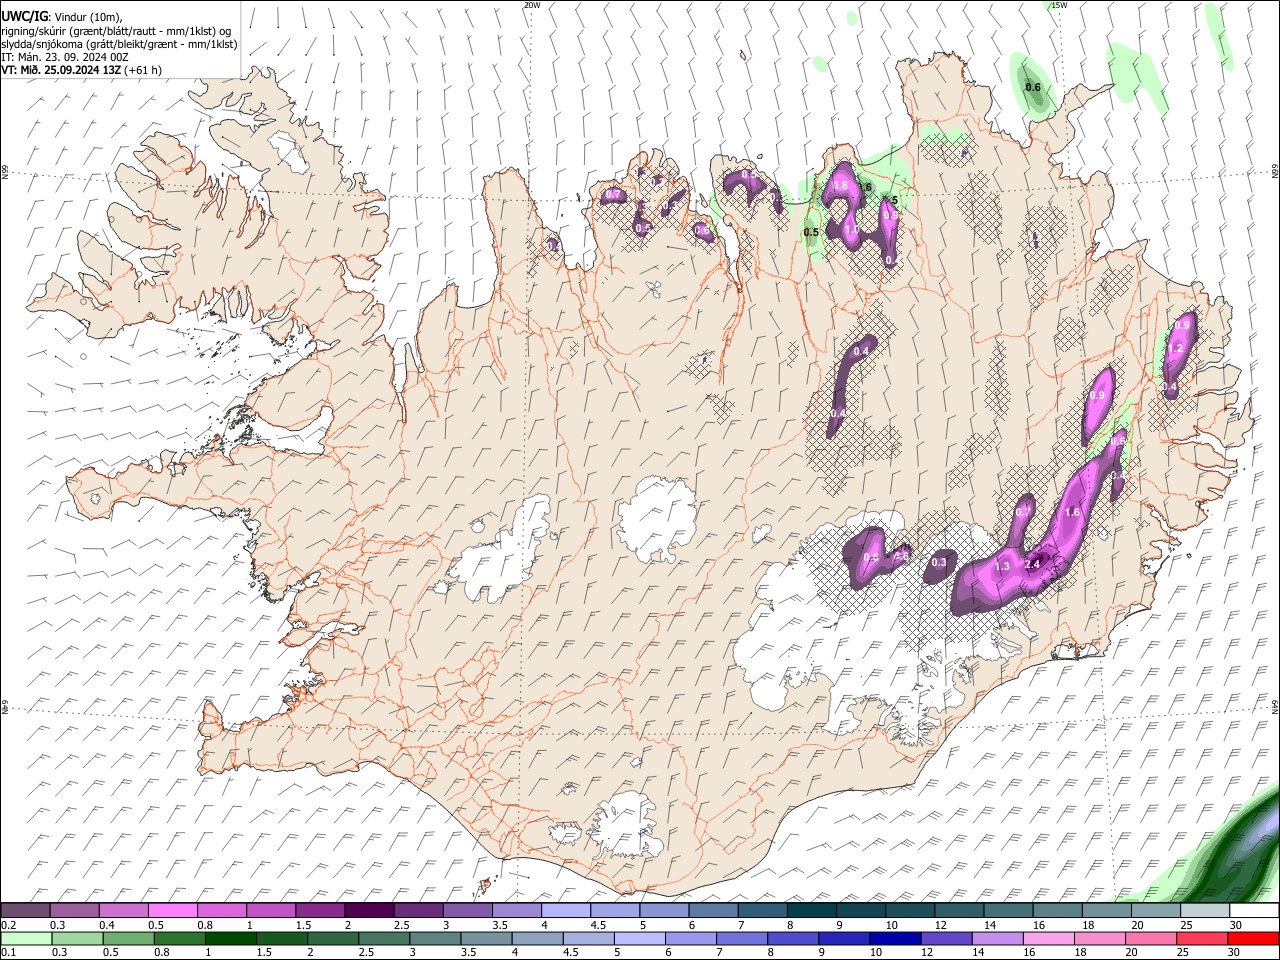This screenshot has height=960, width=1280.
Task: Select the 0.3 map value beside the 1.3 snow band
Action: 938,563
